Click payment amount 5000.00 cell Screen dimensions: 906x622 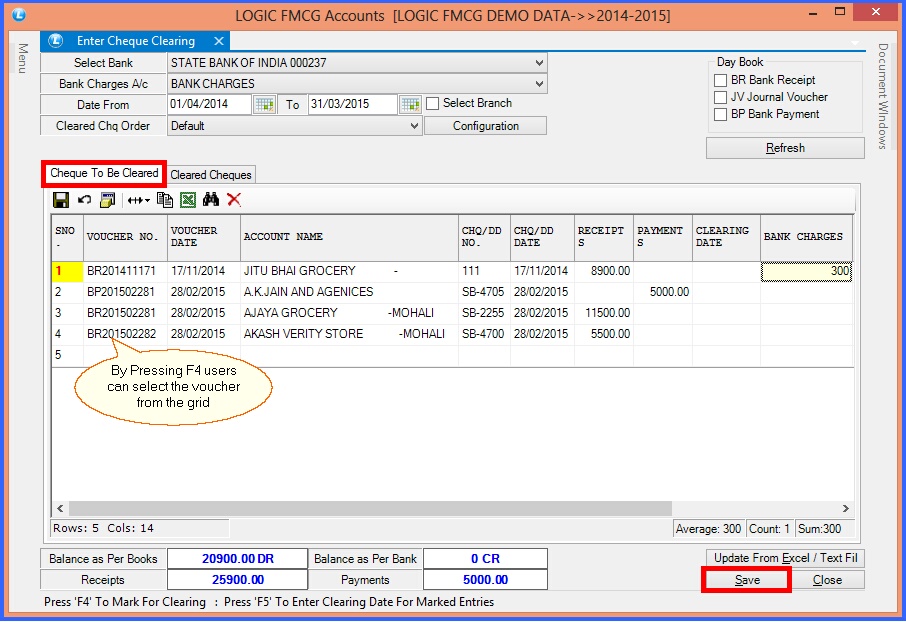[x=663, y=292]
